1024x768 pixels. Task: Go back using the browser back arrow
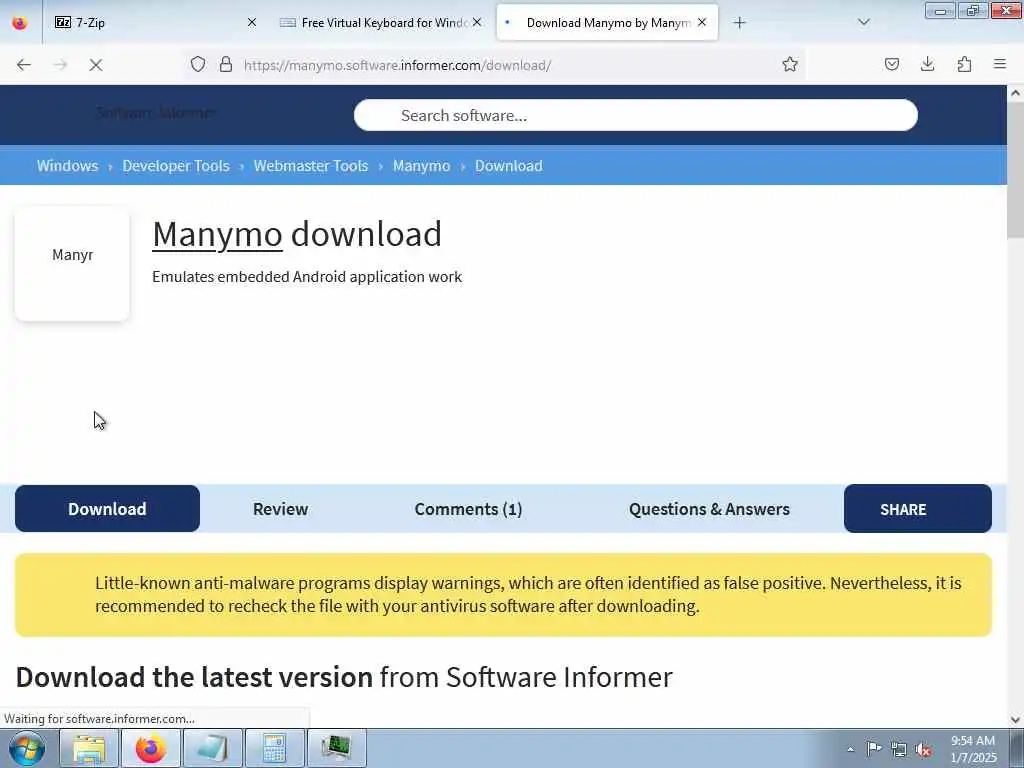24,65
